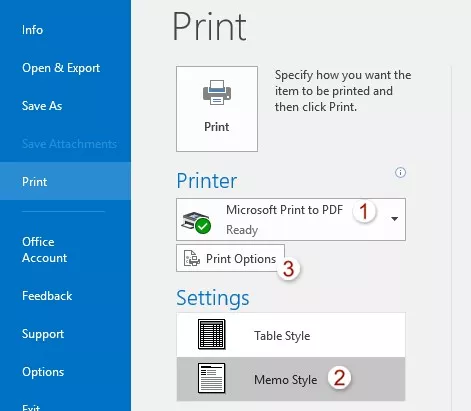Open Print Options dialog
Viewport: 471px width, 411px height.
230,258
